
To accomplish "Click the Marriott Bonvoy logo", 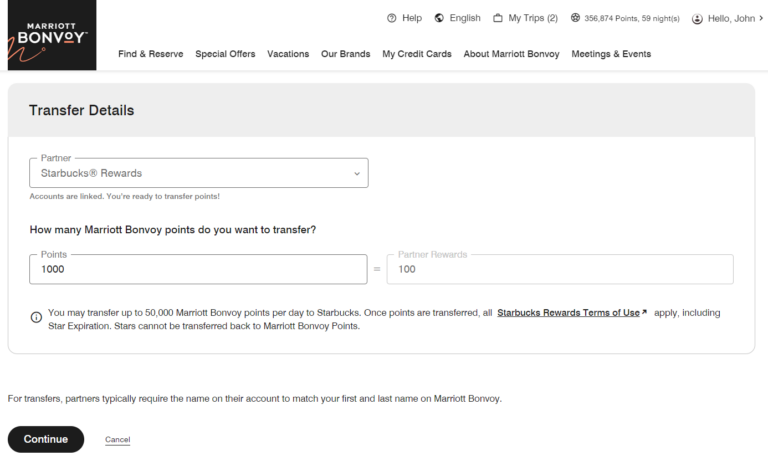I will pyautogui.click(x=52, y=35).
